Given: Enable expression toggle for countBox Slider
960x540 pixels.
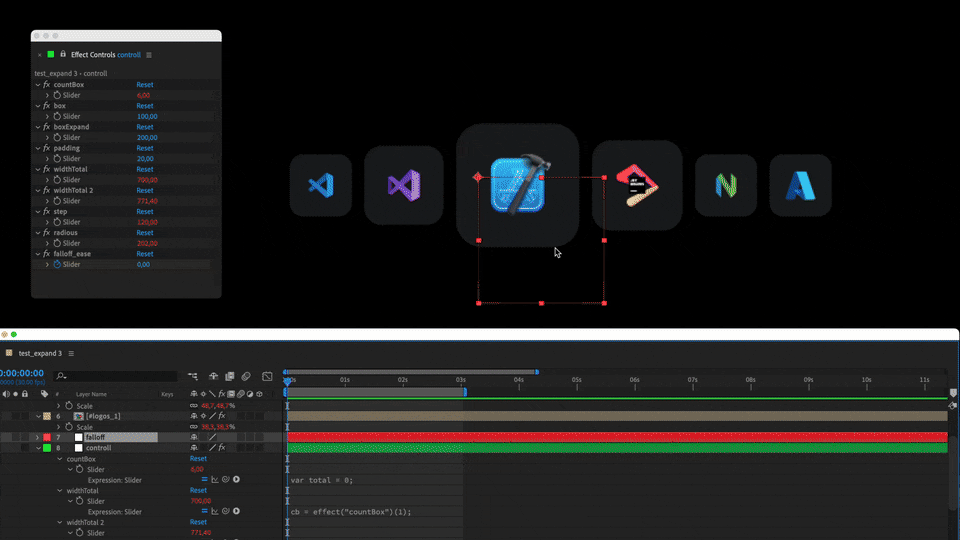Looking at the screenshot, I should click(204, 479).
